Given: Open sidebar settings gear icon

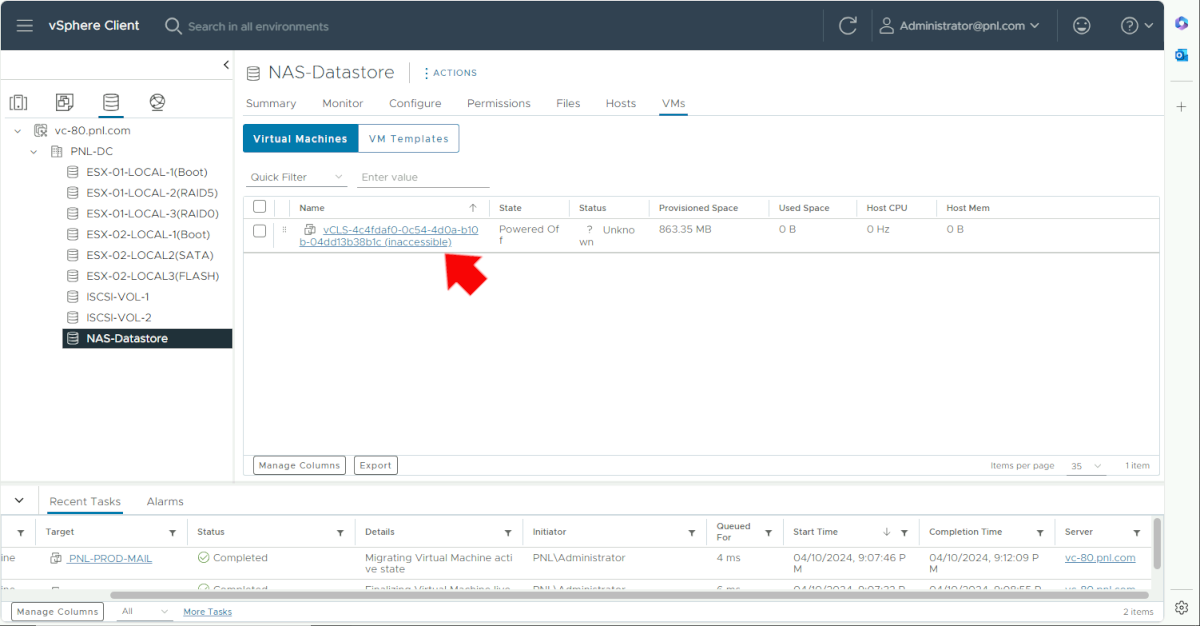Looking at the screenshot, I should point(1181,607).
